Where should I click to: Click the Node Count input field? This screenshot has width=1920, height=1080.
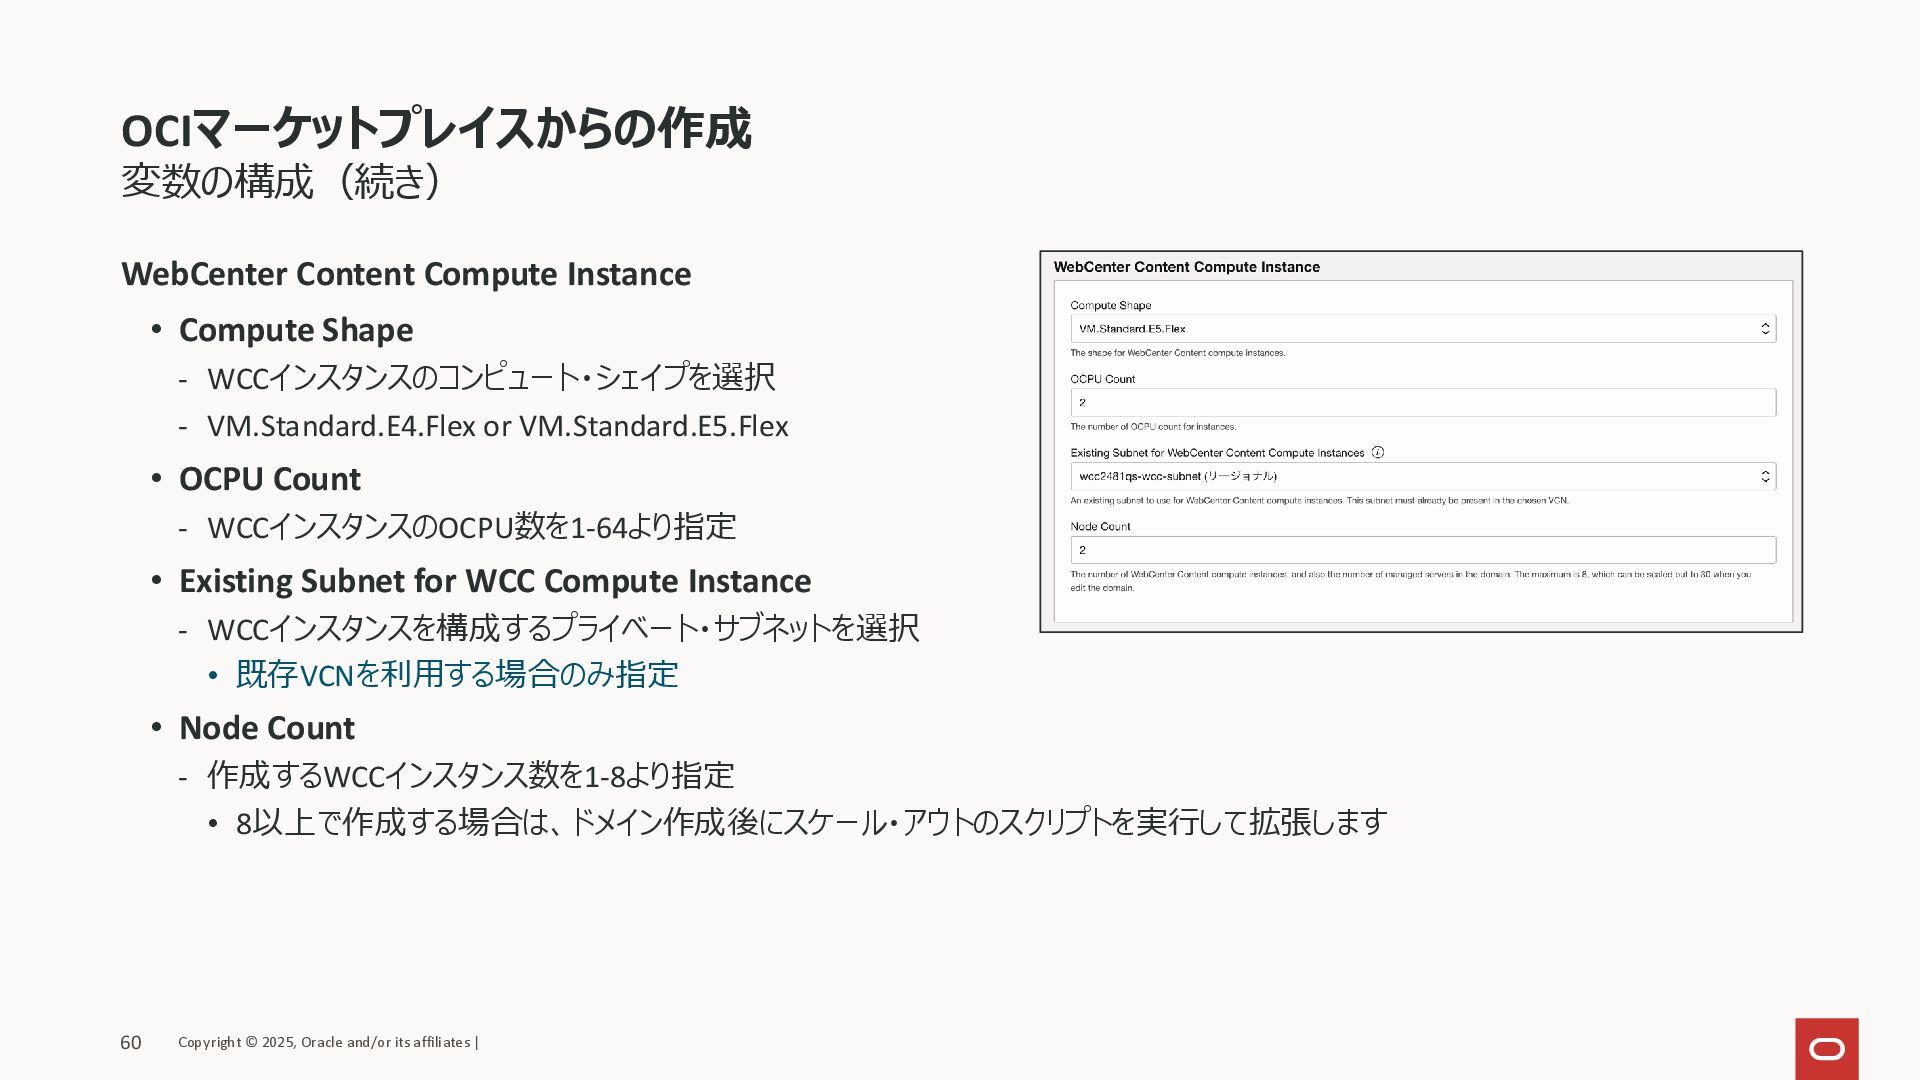[x=1420, y=550]
